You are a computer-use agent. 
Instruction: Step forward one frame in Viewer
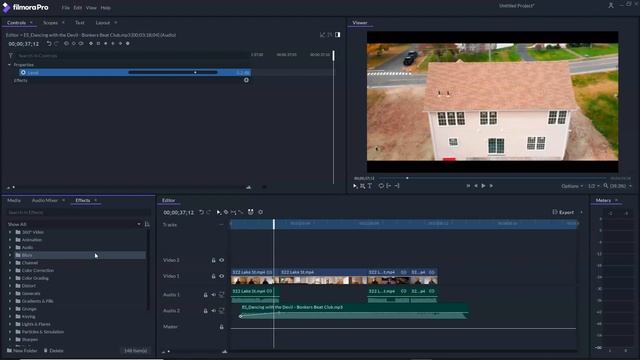[491, 186]
